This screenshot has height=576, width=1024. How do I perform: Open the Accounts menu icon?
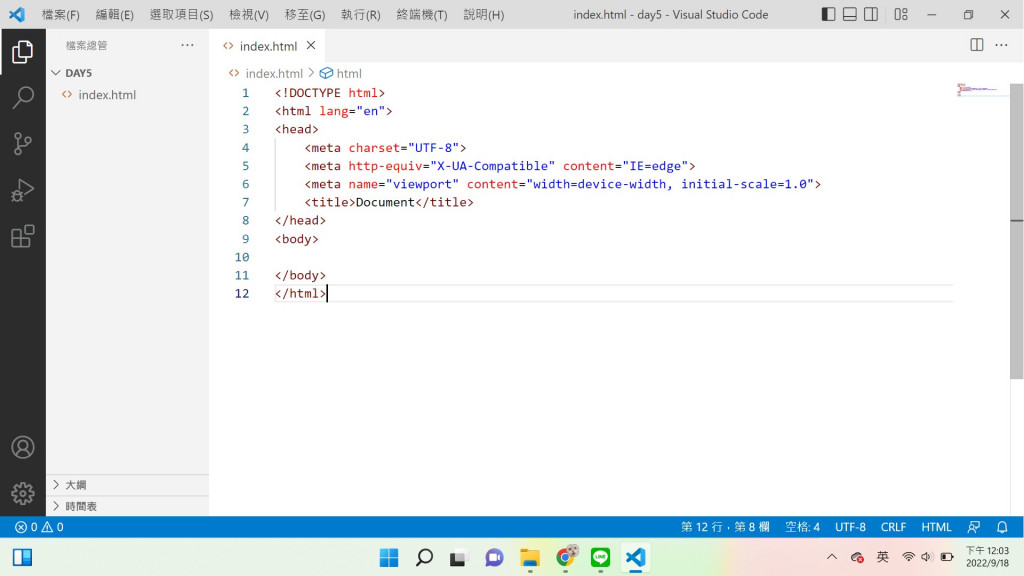[23, 447]
